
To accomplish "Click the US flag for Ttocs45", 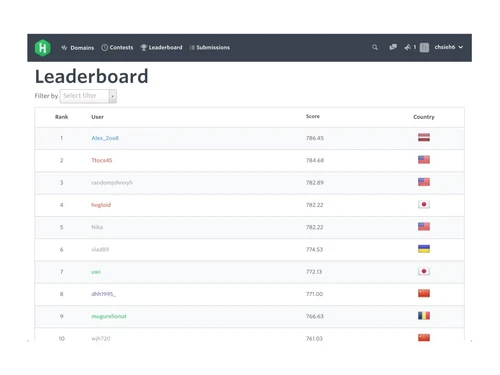I will [x=424, y=160].
